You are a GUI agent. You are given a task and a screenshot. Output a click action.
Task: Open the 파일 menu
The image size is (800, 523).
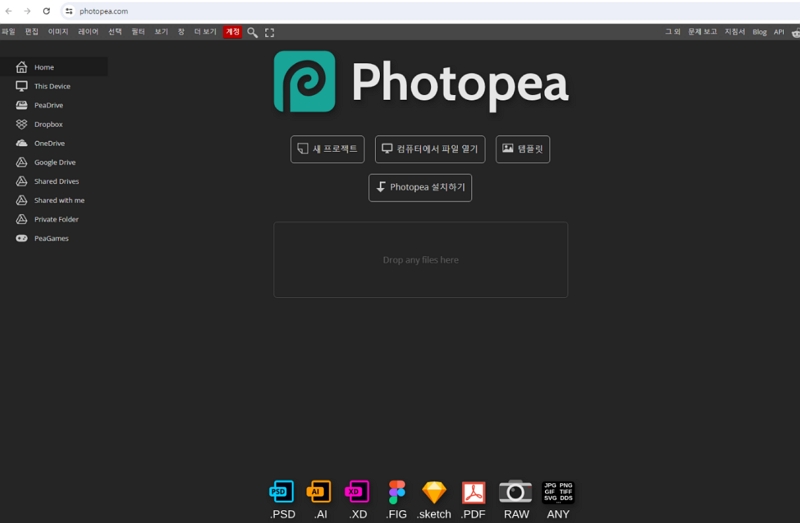(8, 32)
